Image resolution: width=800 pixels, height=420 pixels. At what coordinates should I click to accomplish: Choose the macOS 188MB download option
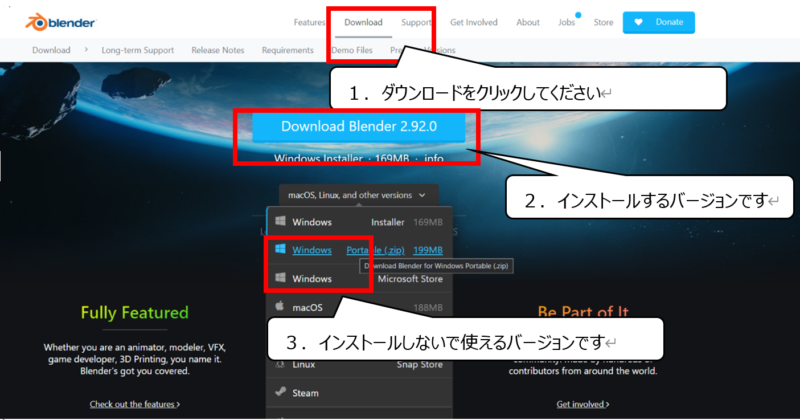tap(359, 307)
